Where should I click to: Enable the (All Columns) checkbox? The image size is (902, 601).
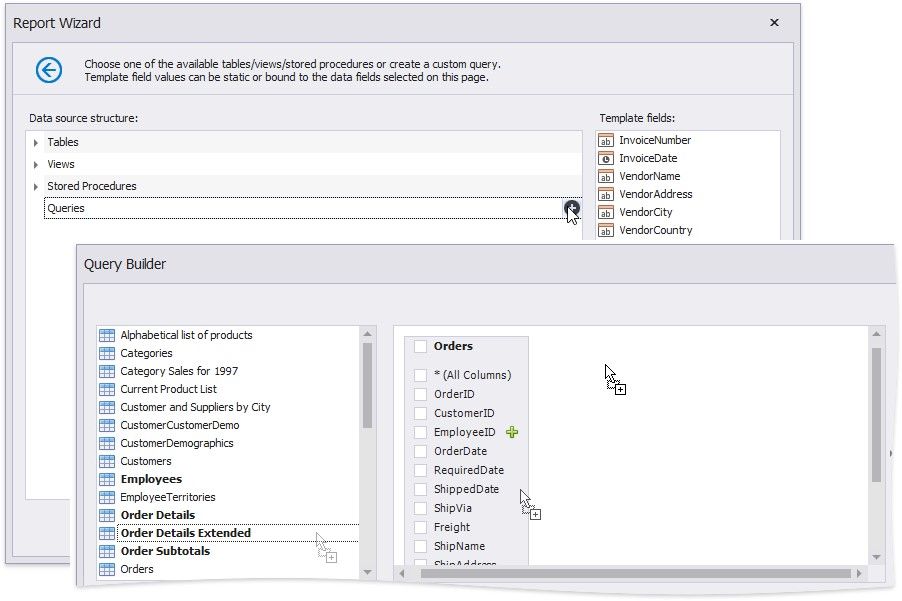point(420,375)
